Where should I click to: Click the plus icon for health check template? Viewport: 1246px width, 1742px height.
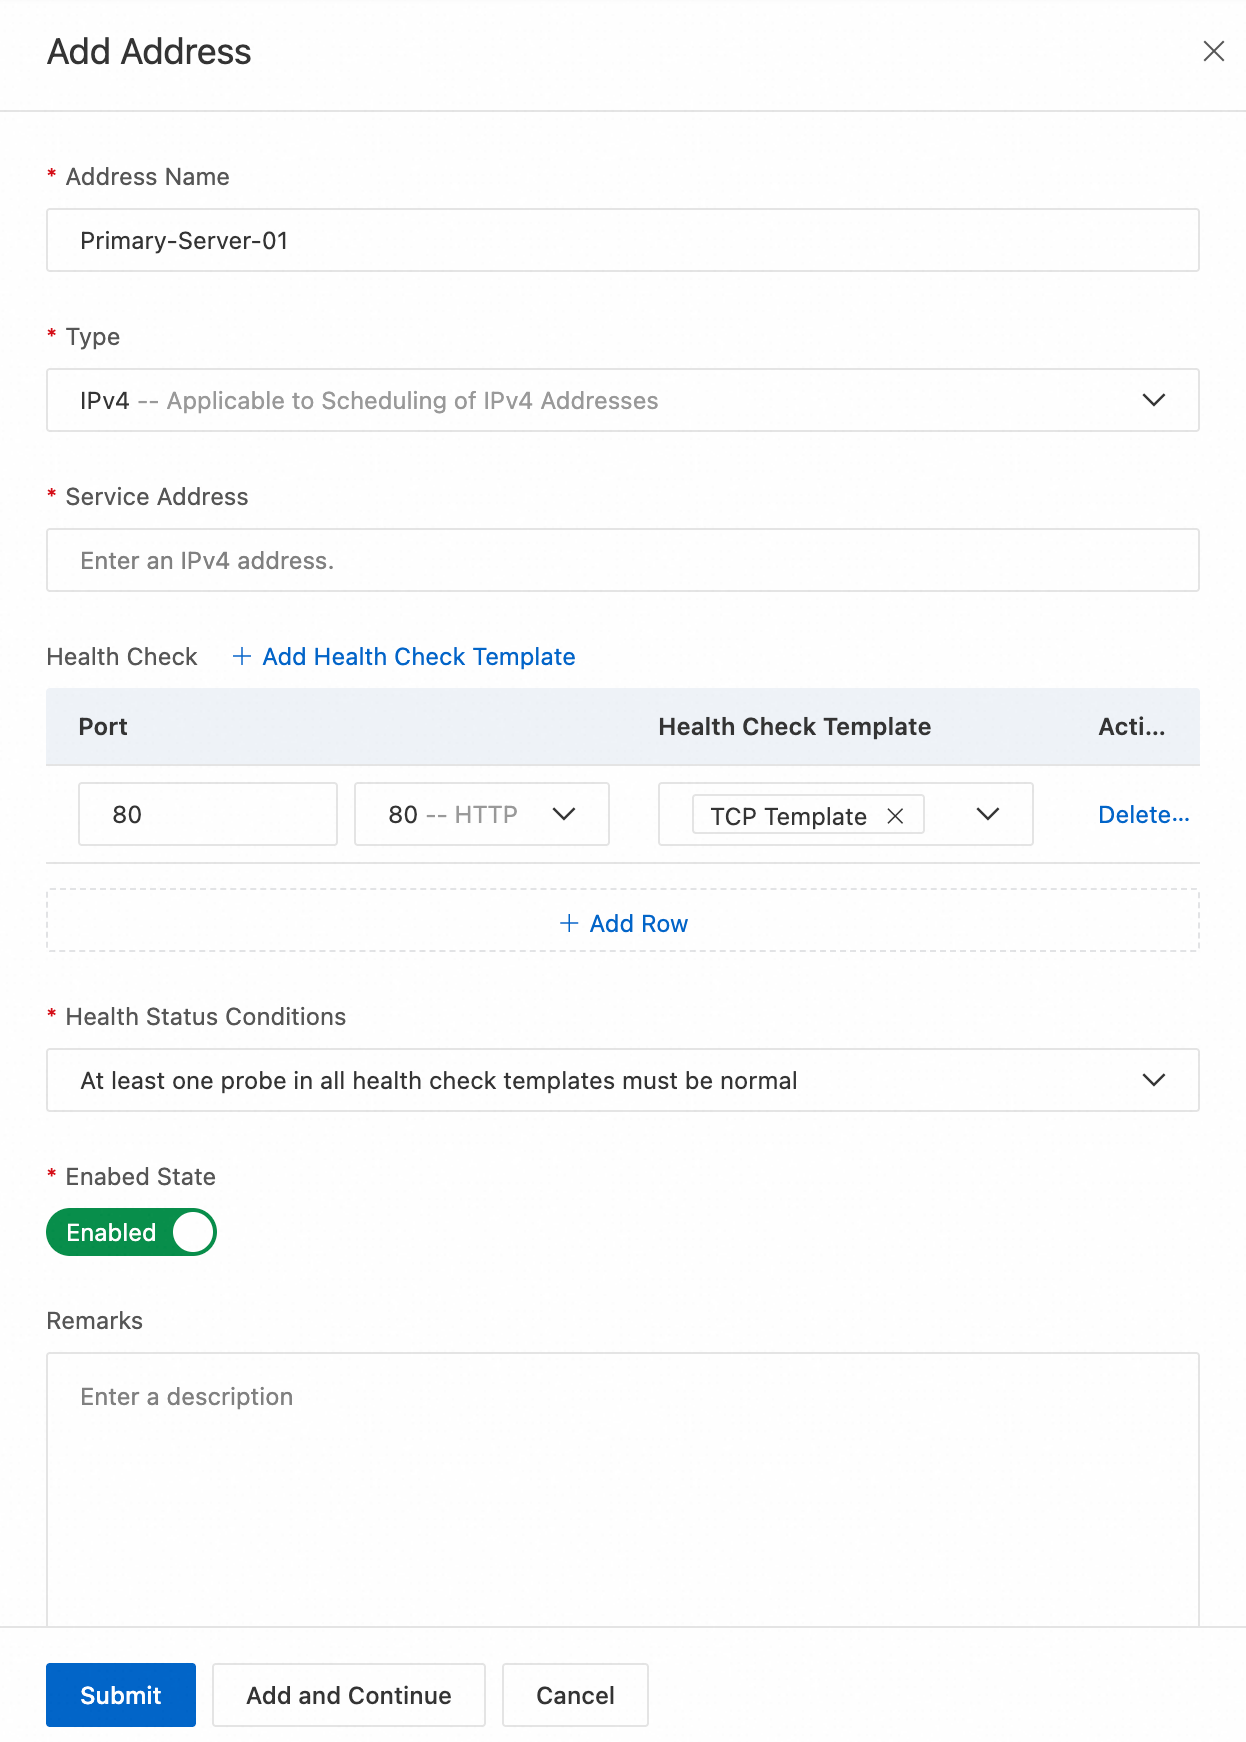pos(242,656)
